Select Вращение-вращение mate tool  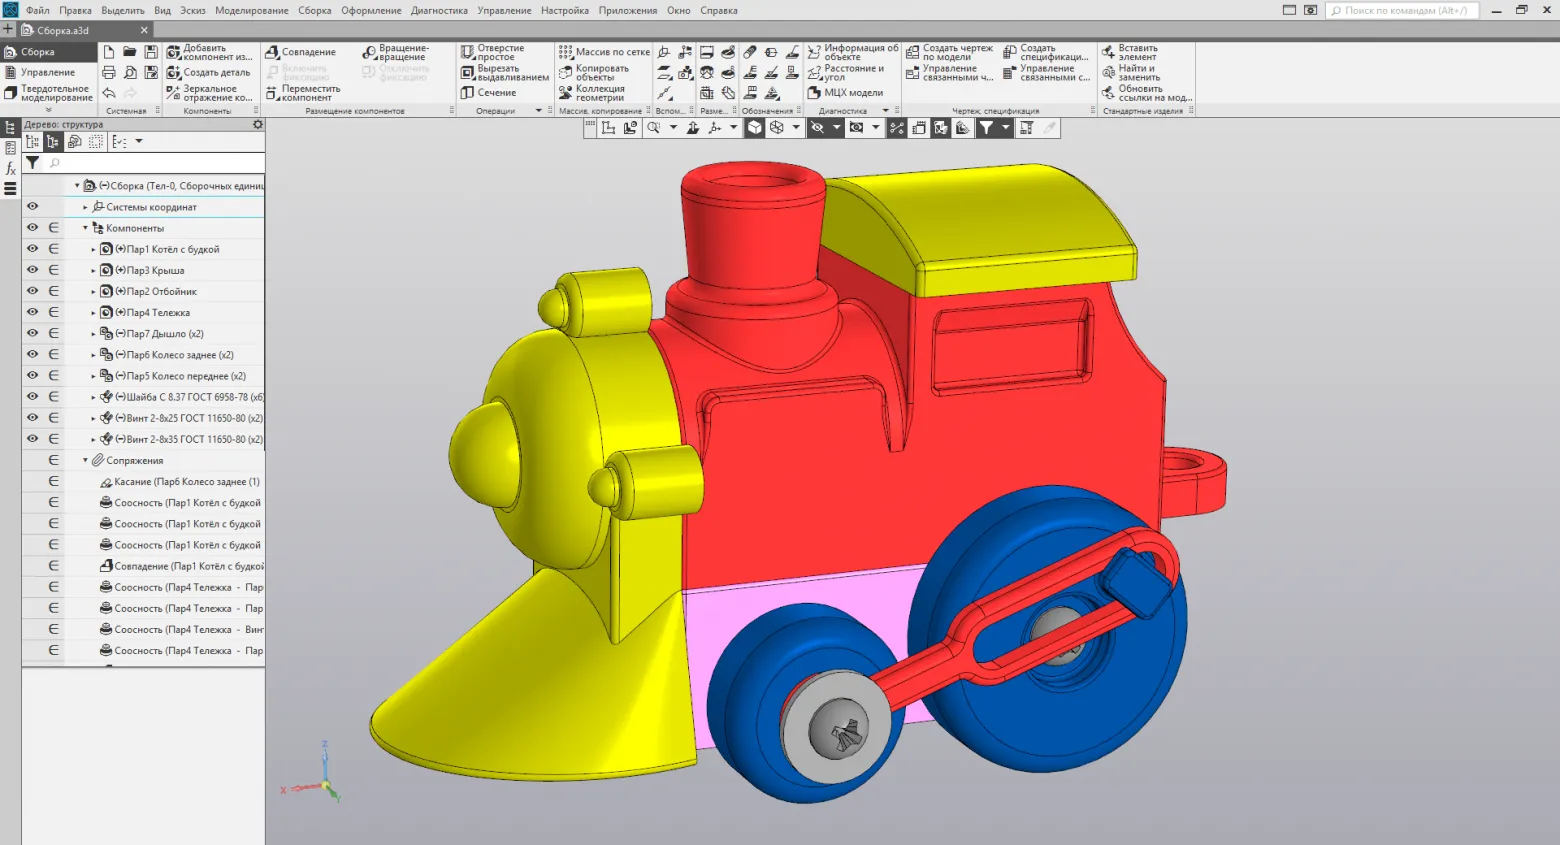[396, 52]
